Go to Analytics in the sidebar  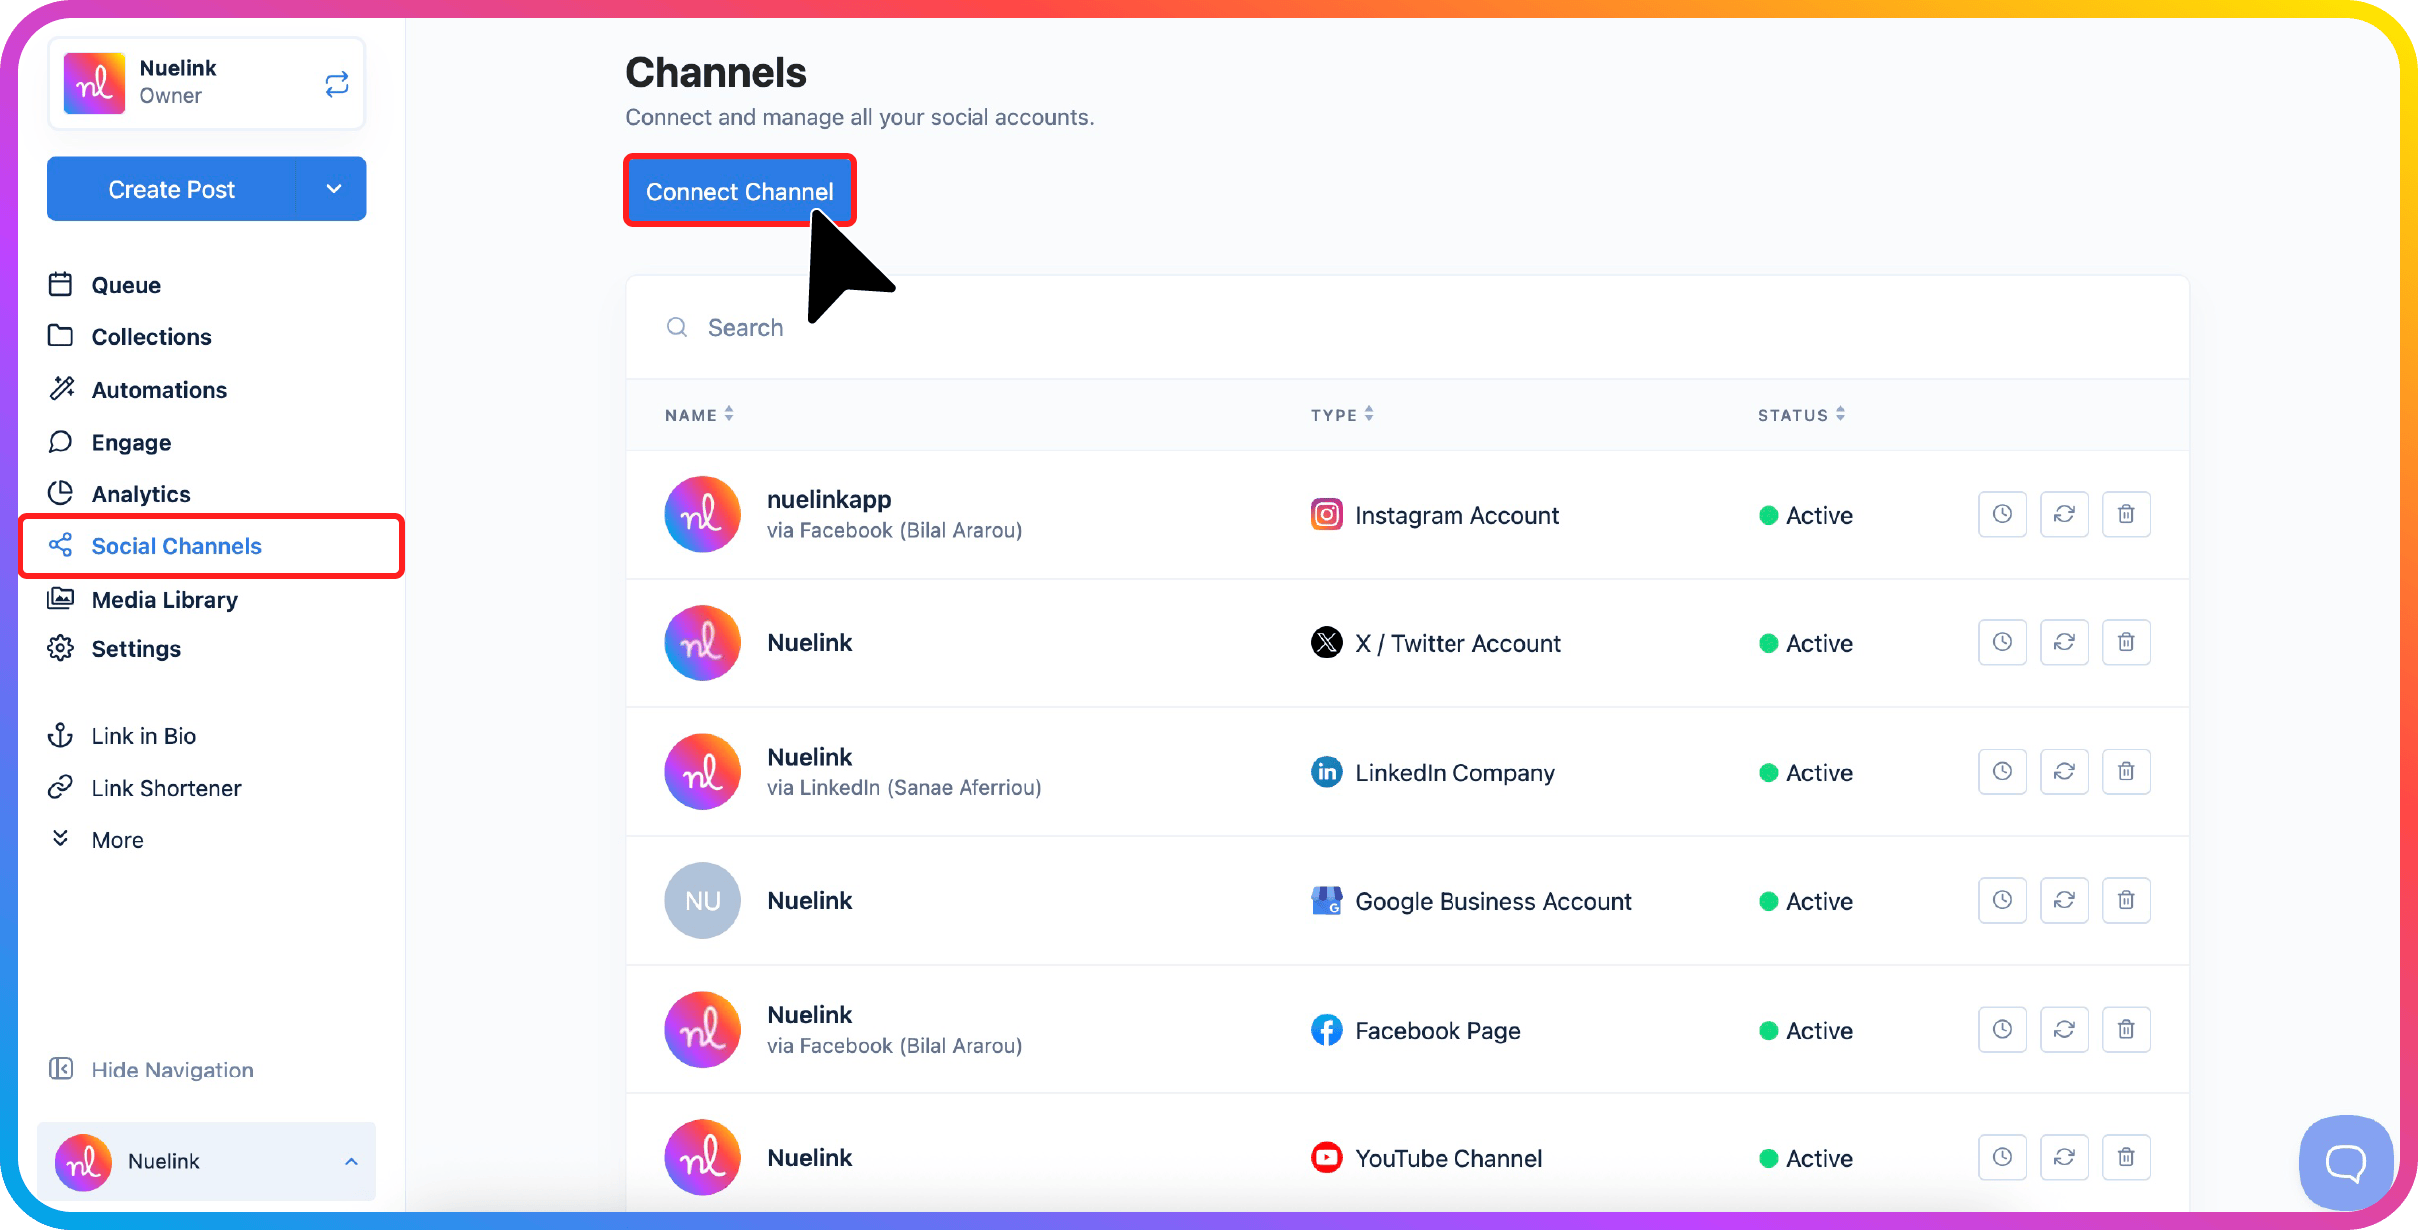click(140, 494)
